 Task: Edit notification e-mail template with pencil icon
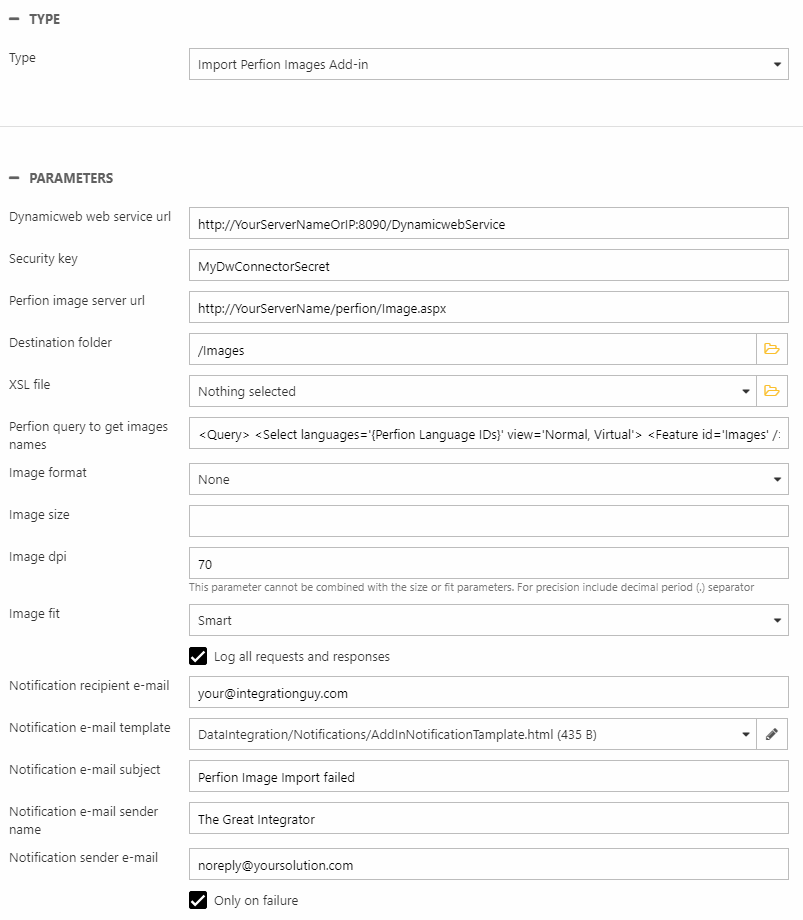click(x=771, y=734)
